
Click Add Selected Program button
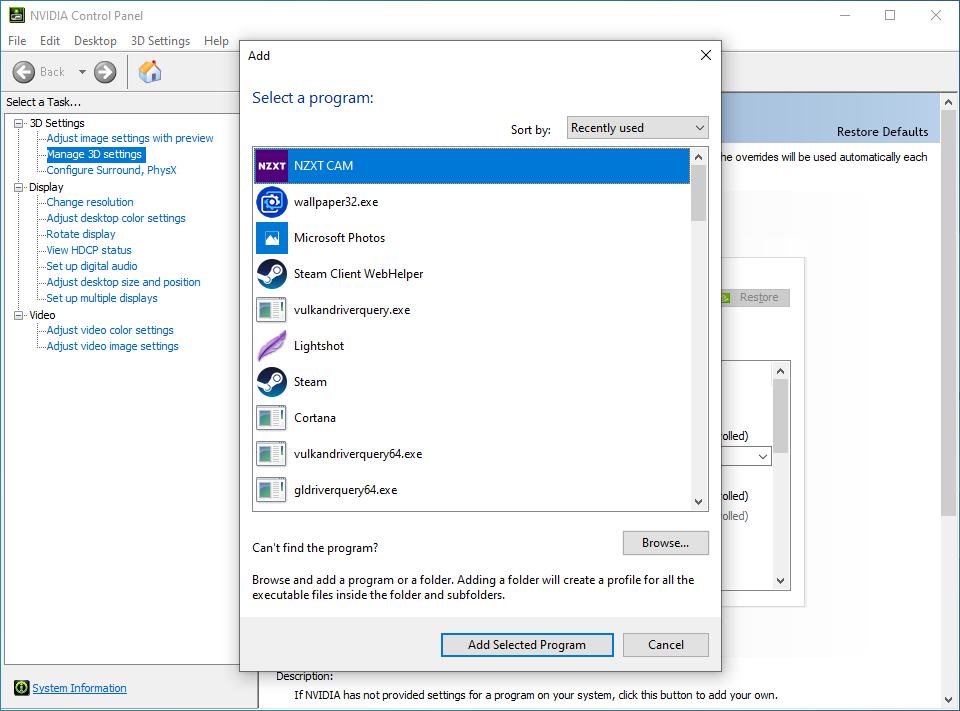coord(527,645)
